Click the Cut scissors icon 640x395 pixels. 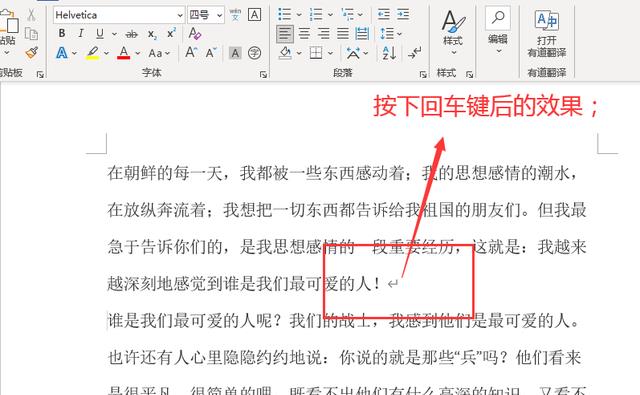coord(31,15)
